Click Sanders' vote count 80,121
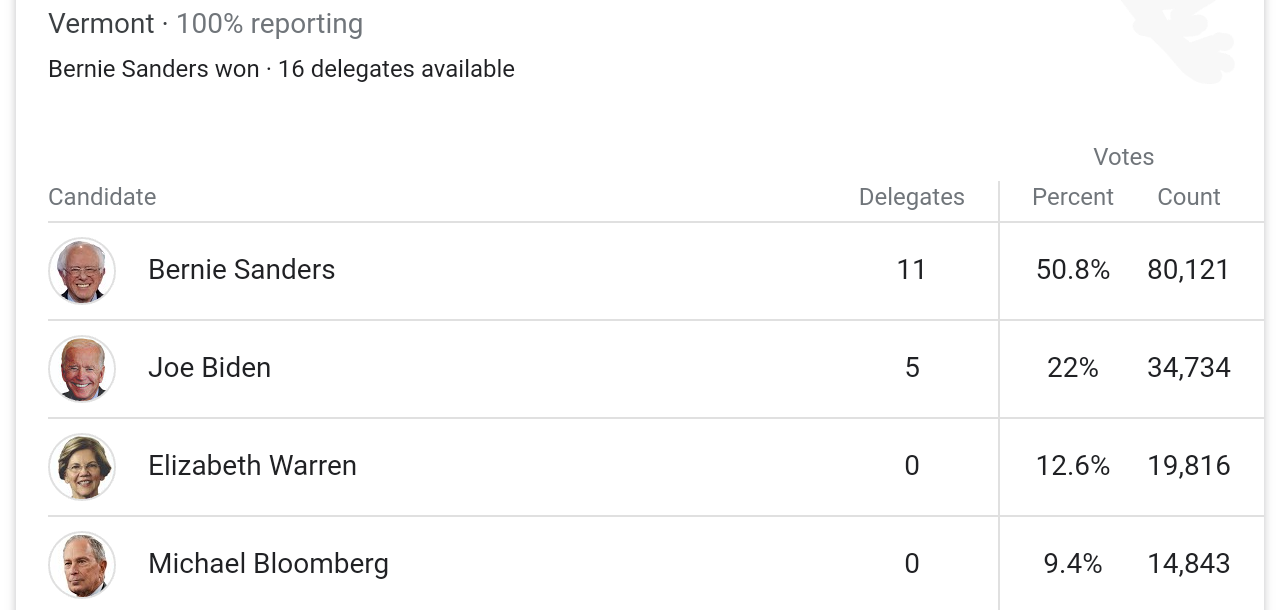 1189,269
